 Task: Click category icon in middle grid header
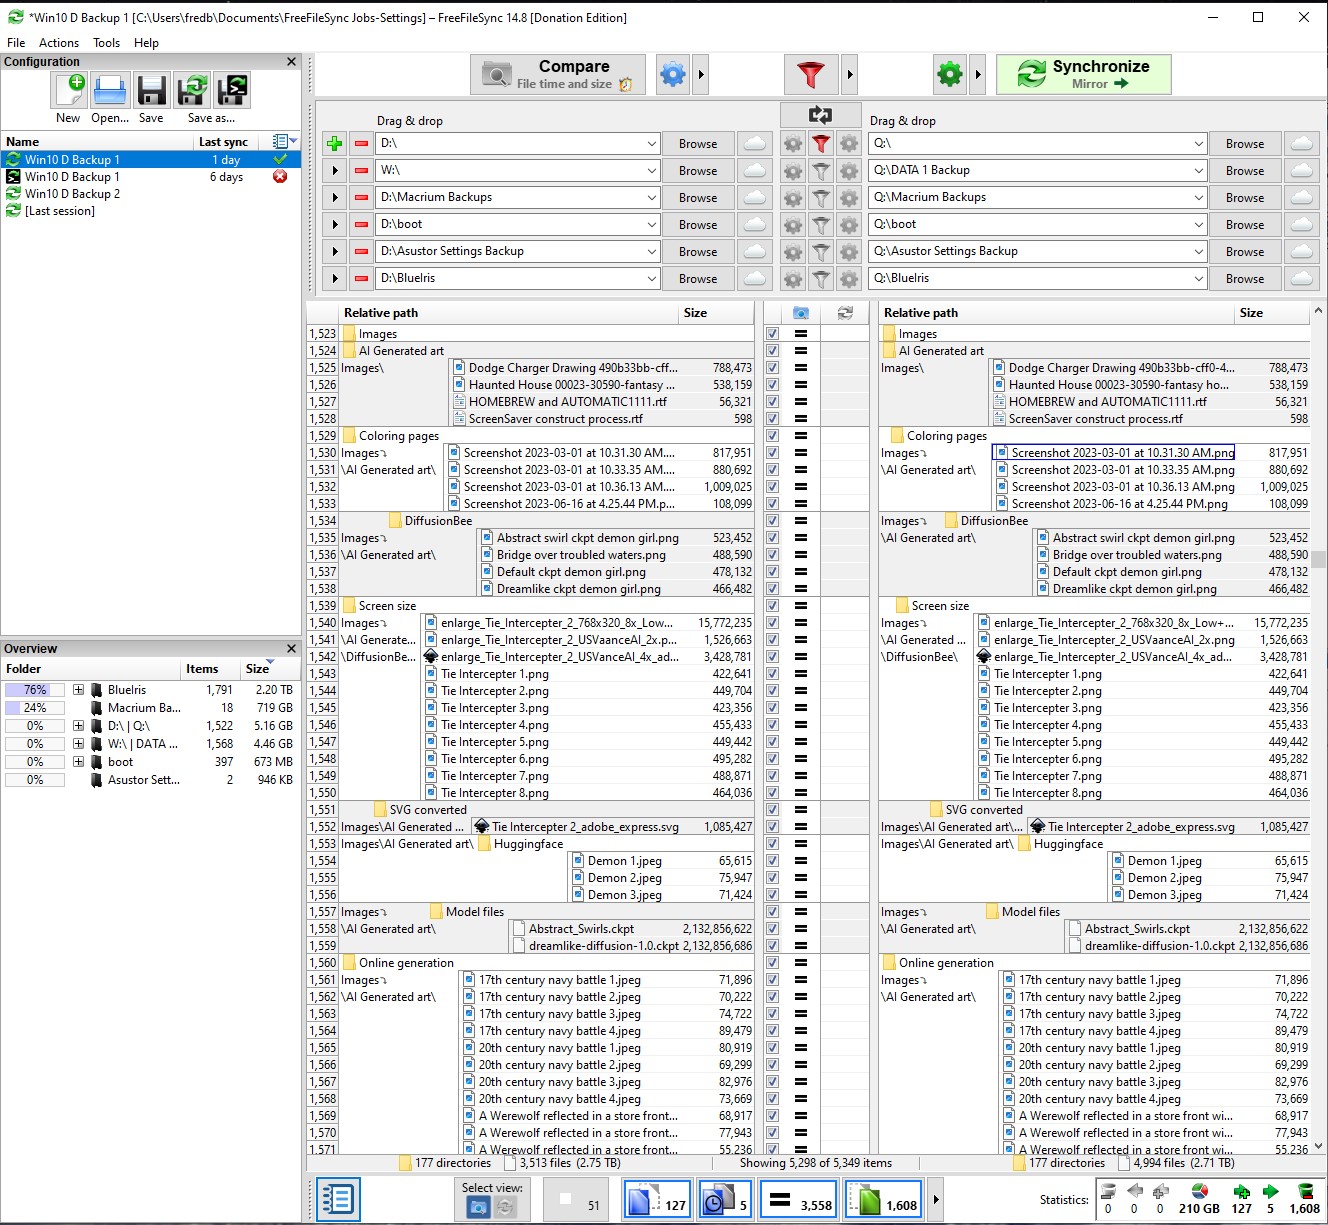[x=801, y=313]
